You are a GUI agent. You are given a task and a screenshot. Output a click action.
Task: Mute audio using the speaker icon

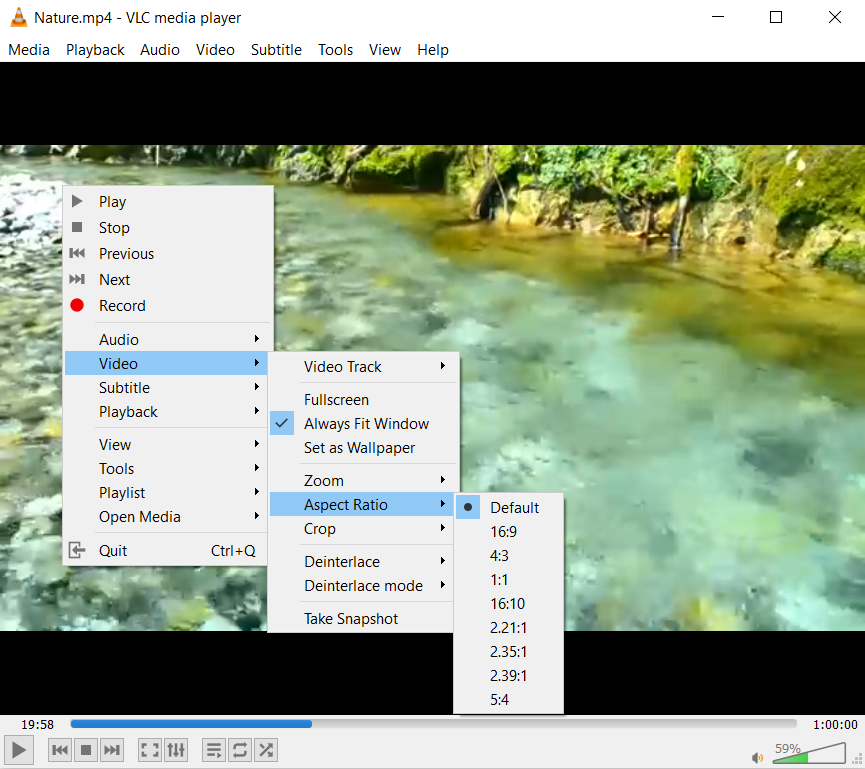(x=757, y=757)
